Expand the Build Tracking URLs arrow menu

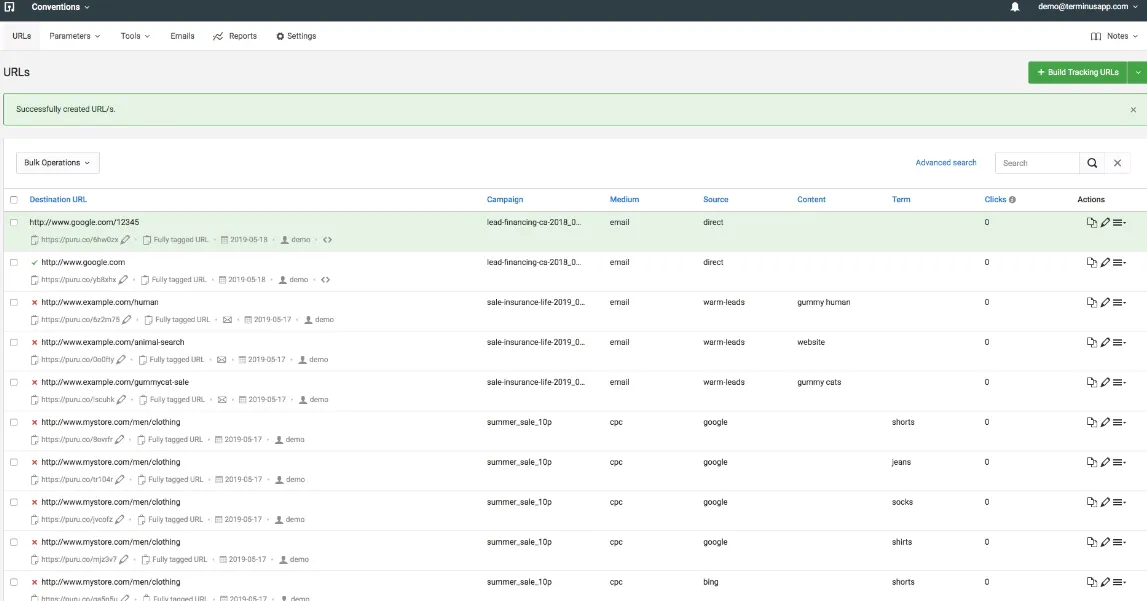pyautogui.click(x=1137, y=72)
